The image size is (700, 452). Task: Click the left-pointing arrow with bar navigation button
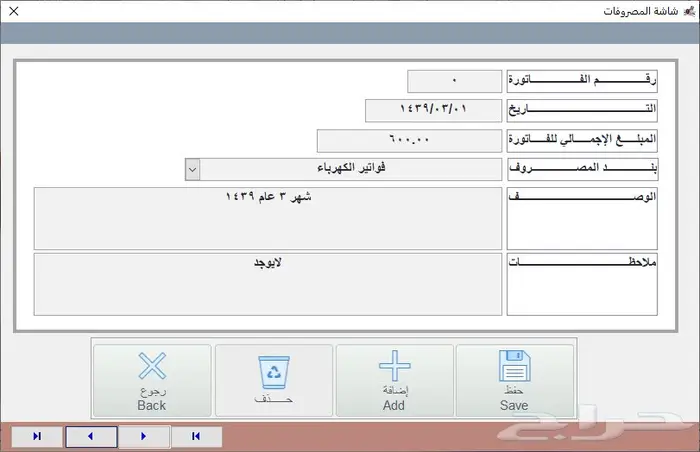pyautogui.click(x=196, y=436)
